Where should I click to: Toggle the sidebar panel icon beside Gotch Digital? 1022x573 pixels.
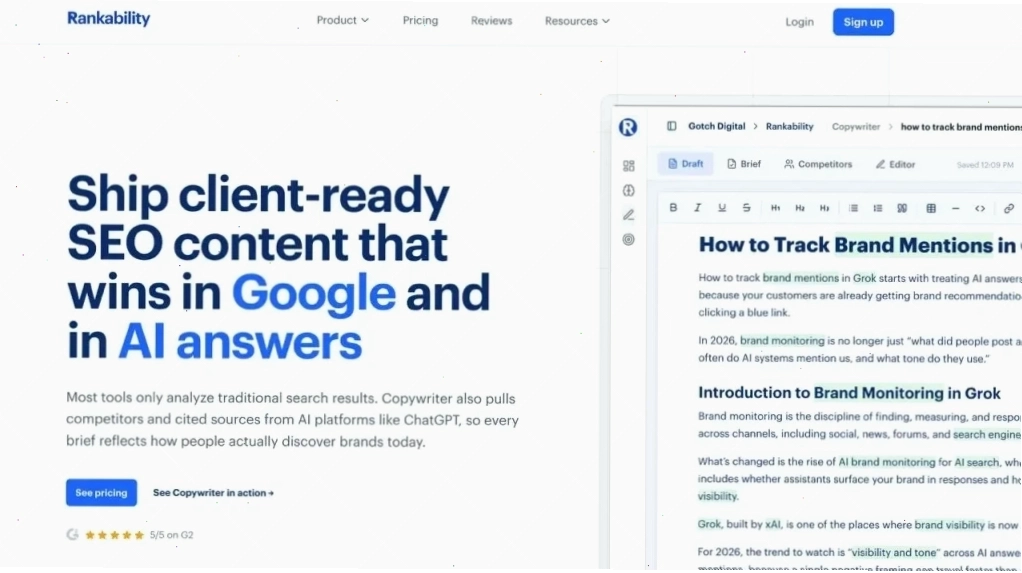[671, 126]
